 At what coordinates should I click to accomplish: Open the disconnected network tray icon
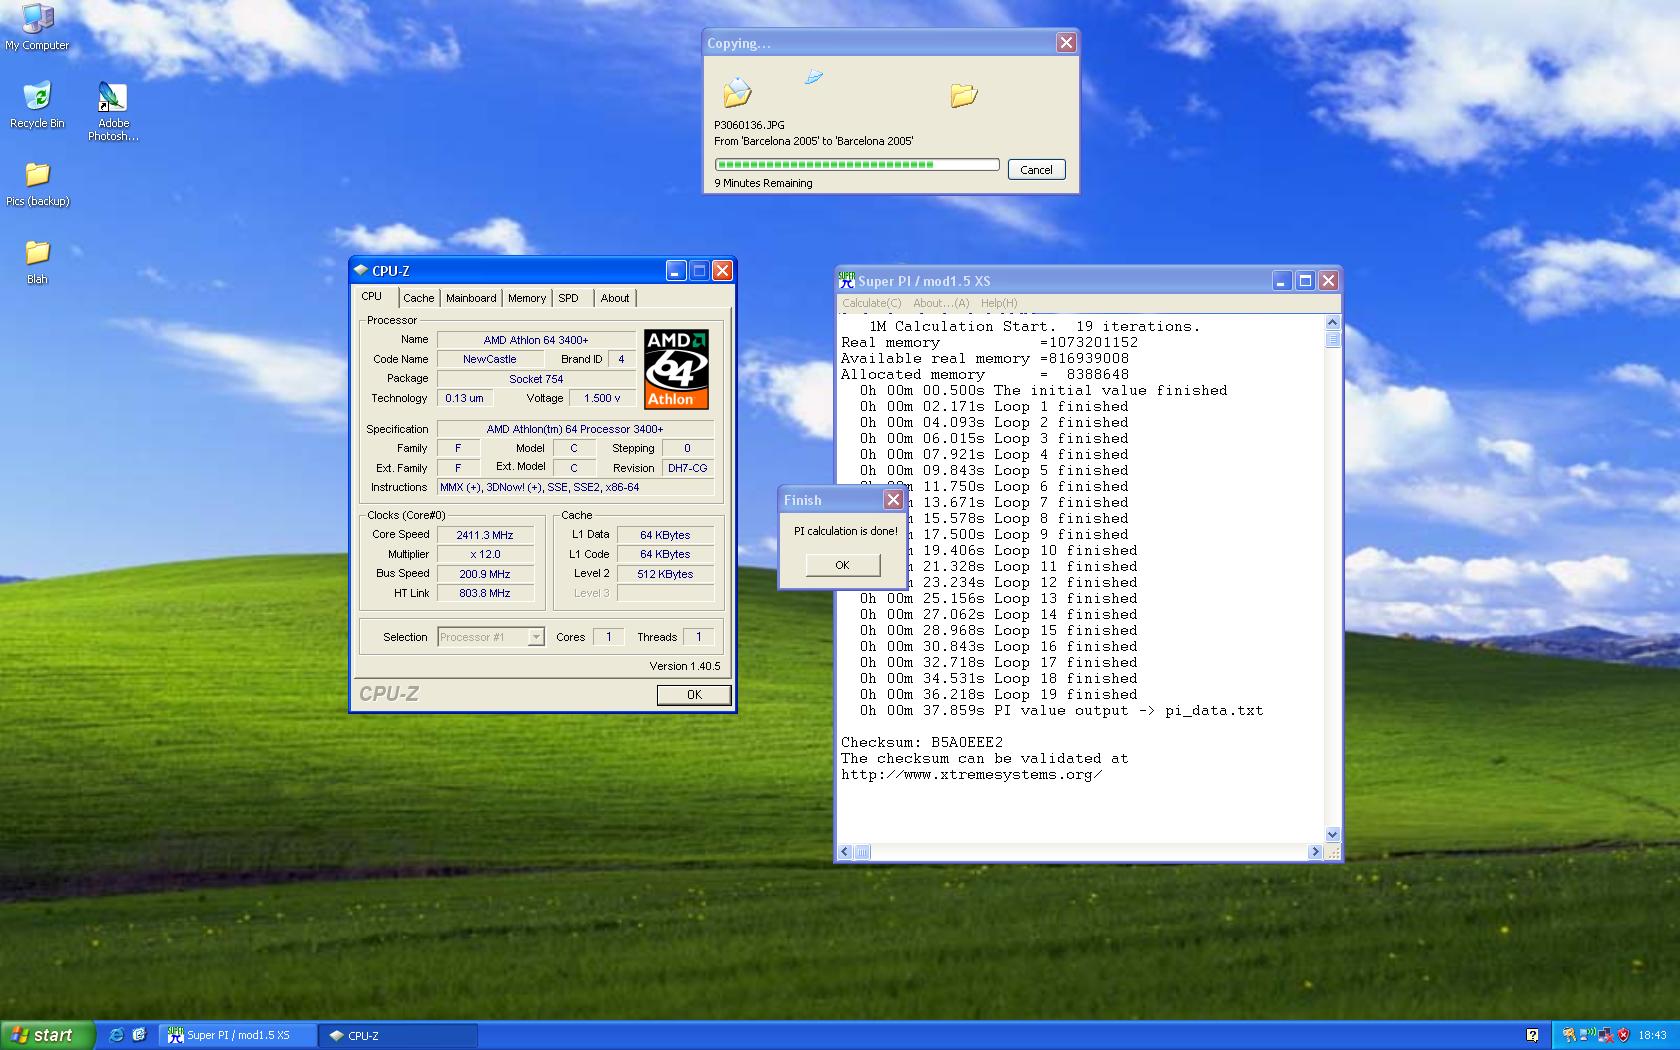coord(1605,1035)
